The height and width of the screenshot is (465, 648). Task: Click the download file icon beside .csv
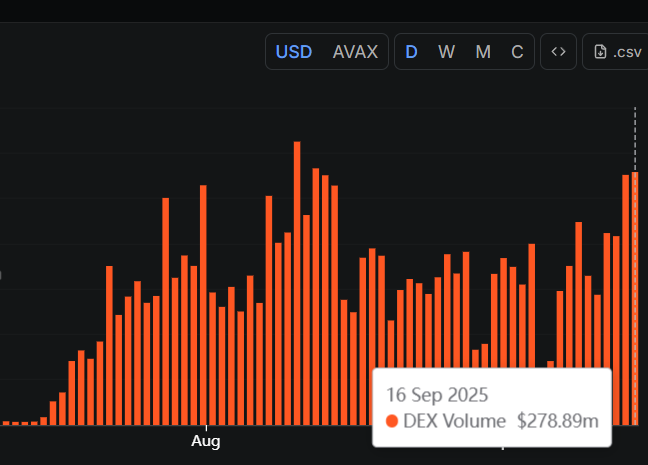(600, 52)
